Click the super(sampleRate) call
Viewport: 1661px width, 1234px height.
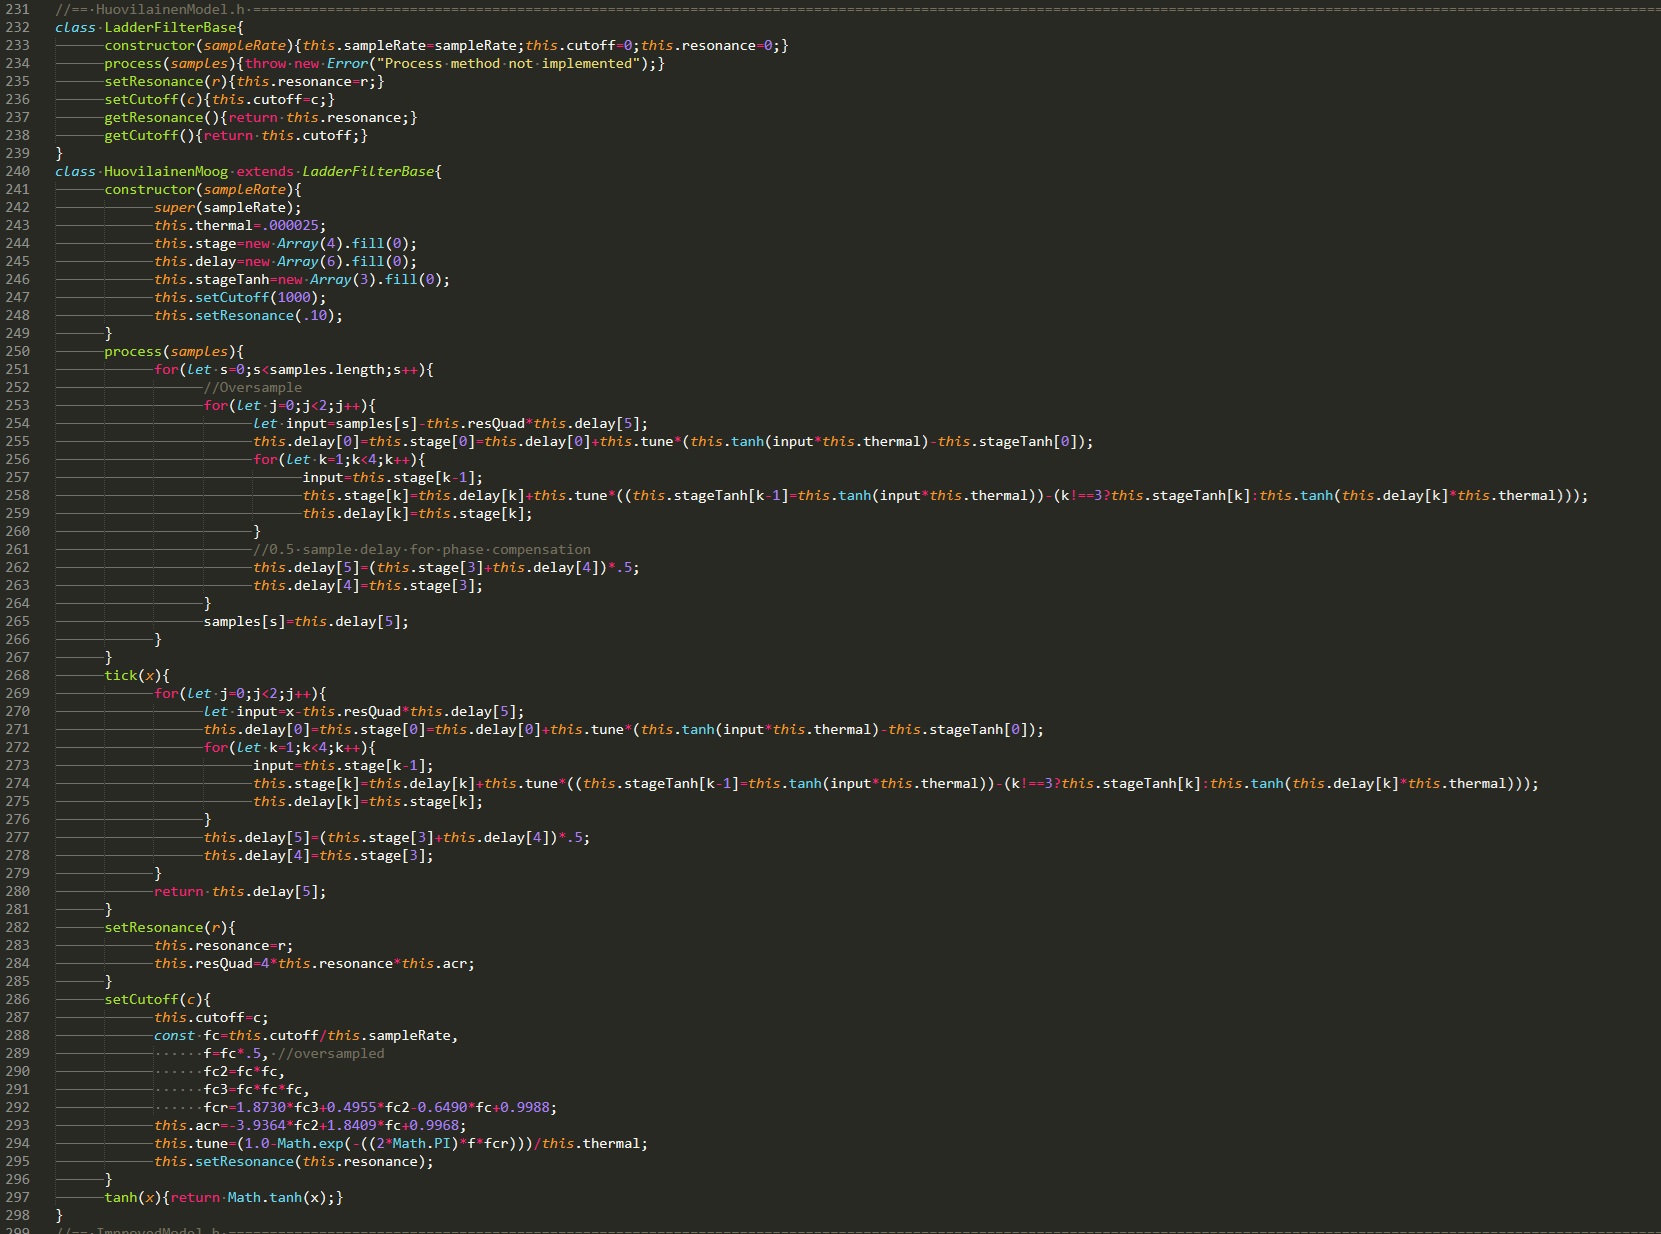coord(226,208)
